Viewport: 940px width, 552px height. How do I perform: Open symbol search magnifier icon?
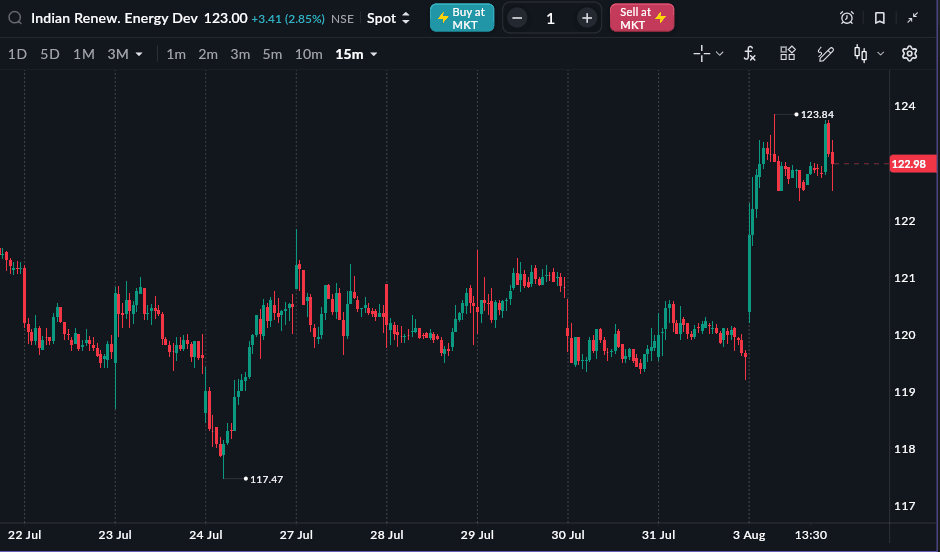15,18
